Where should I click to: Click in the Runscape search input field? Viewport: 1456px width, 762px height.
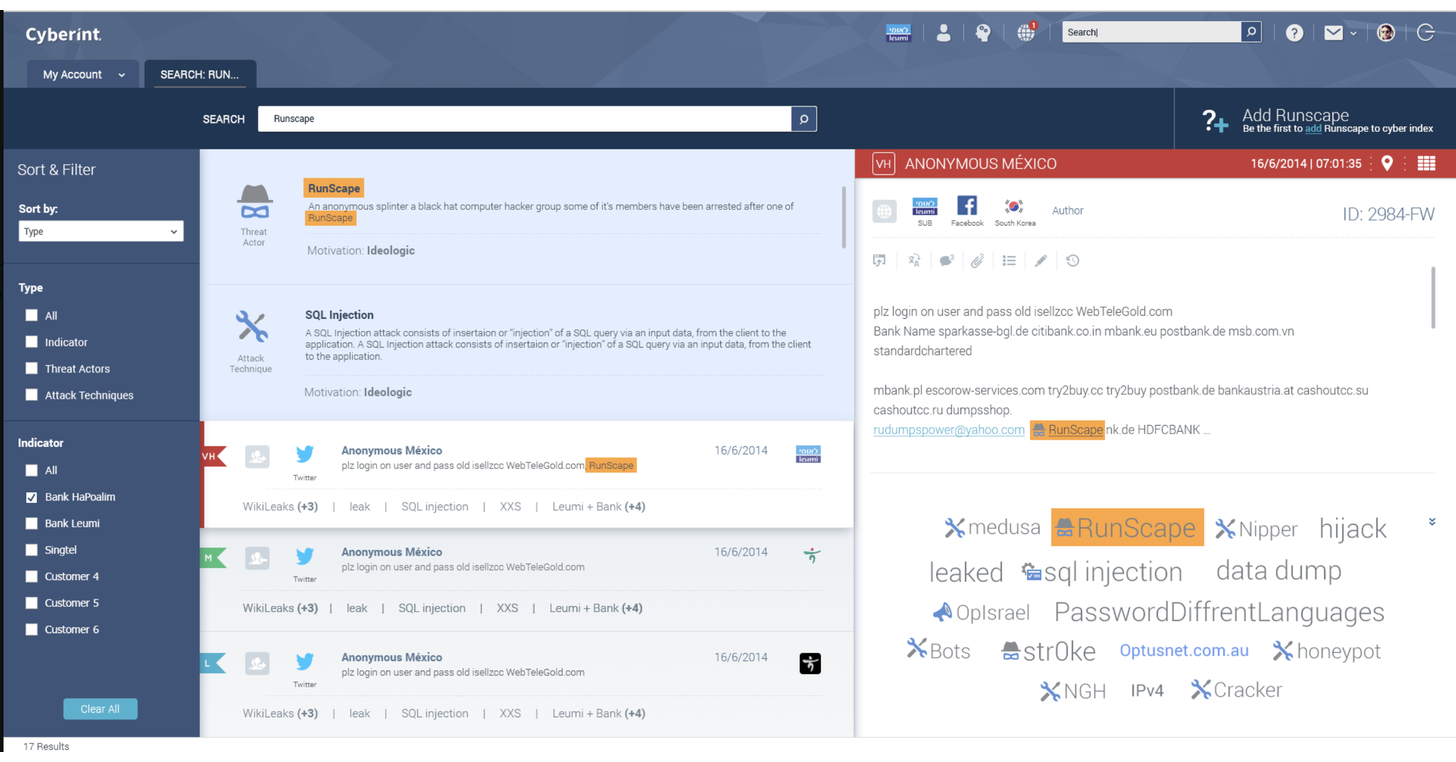pyautogui.click(x=525, y=119)
